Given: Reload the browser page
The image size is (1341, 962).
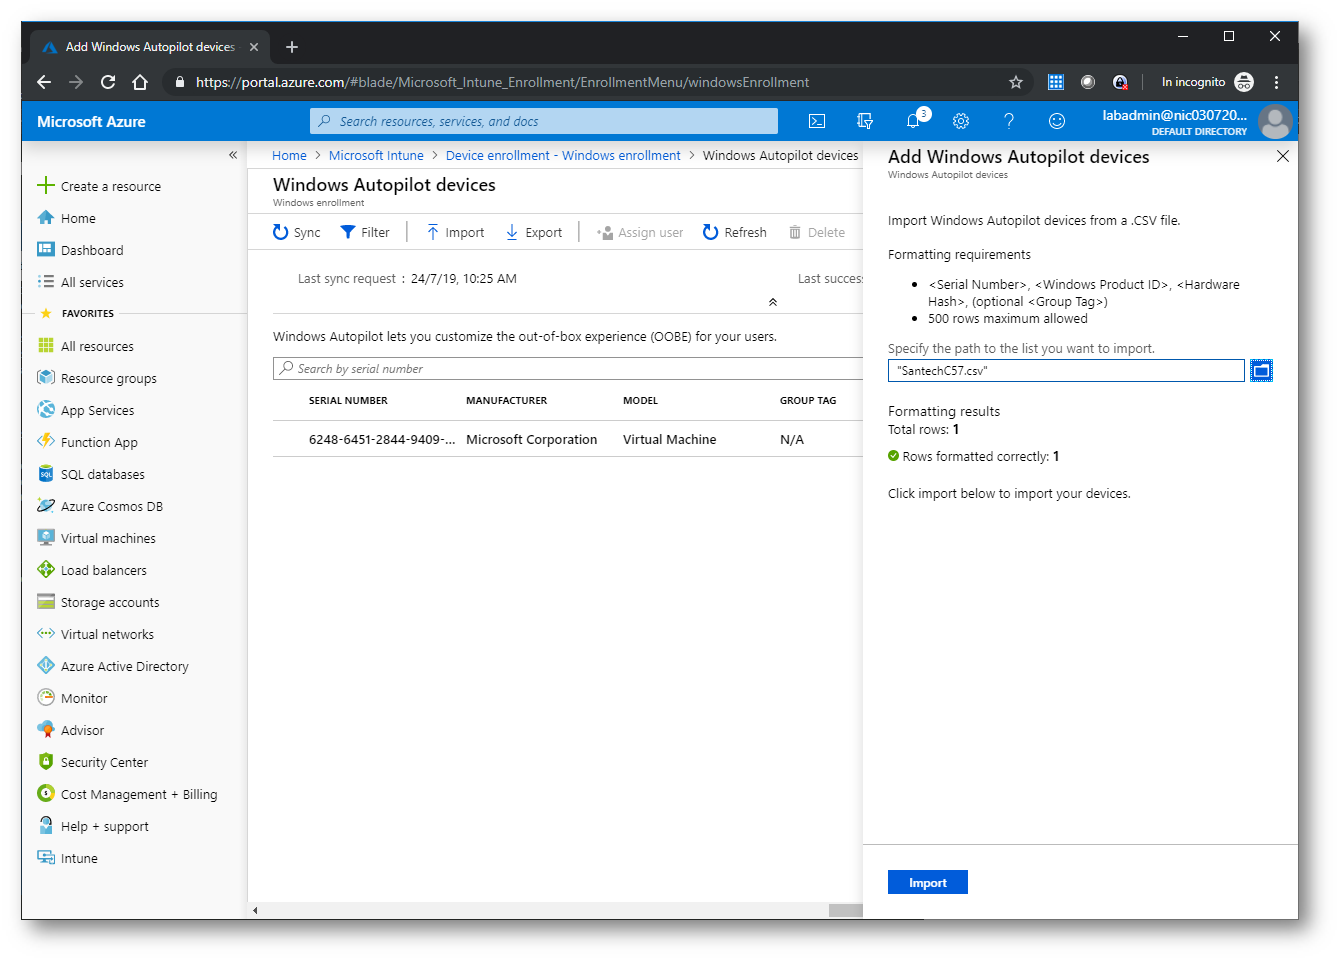Looking at the screenshot, I should pyautogui.click(x=108, y=82).
